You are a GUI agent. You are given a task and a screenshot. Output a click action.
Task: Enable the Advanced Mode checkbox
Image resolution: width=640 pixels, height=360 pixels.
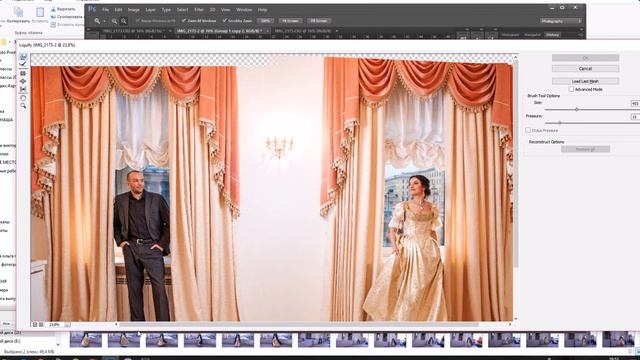coord(571,89)
